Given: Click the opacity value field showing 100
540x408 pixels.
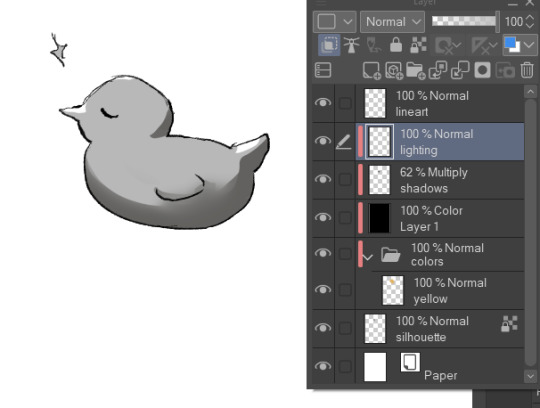Looking at the screenshot, I should click(x=513, y=22).
